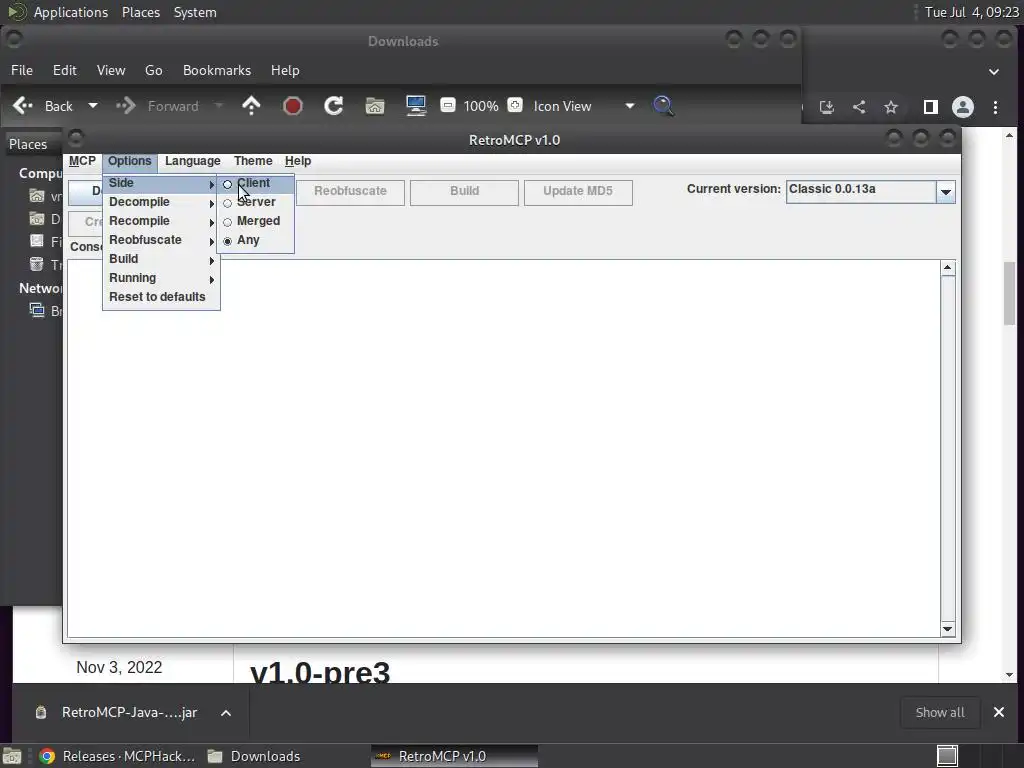Click console scrollbar down arrow

[x=948, y=630]
